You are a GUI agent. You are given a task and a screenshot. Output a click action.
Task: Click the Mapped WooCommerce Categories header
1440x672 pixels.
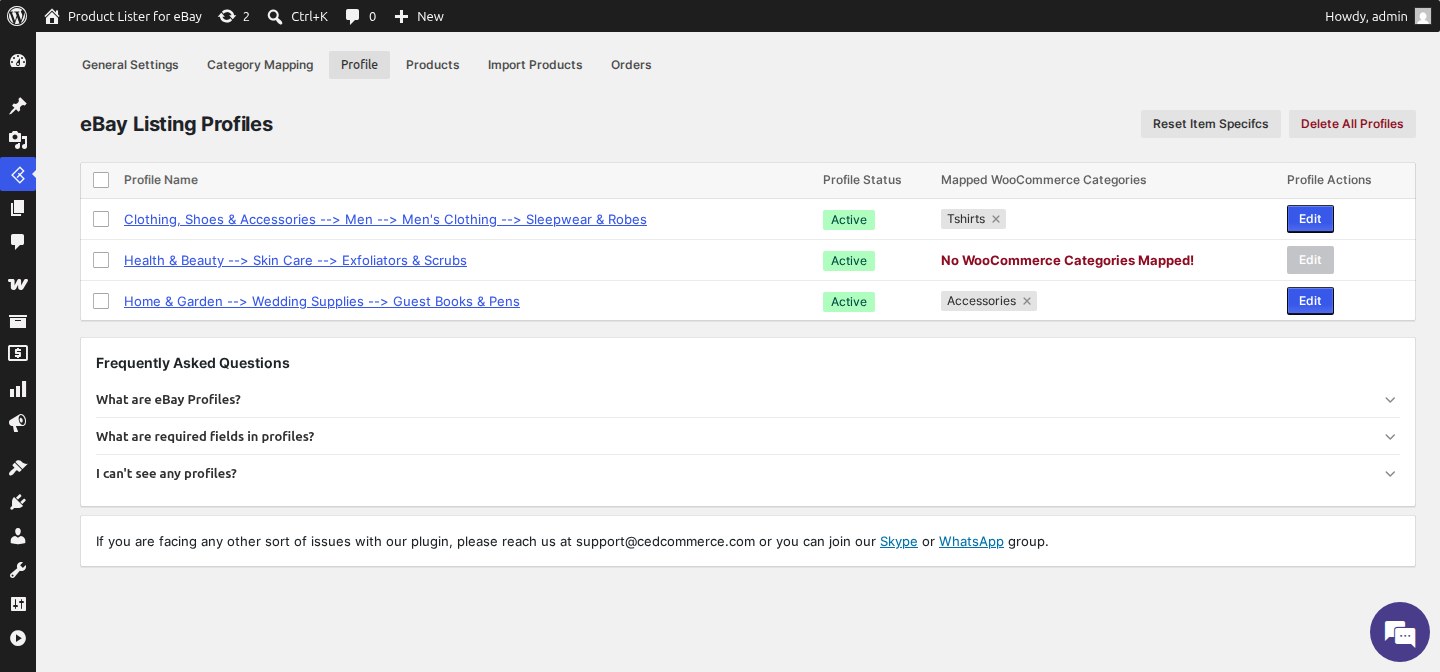1043,180
